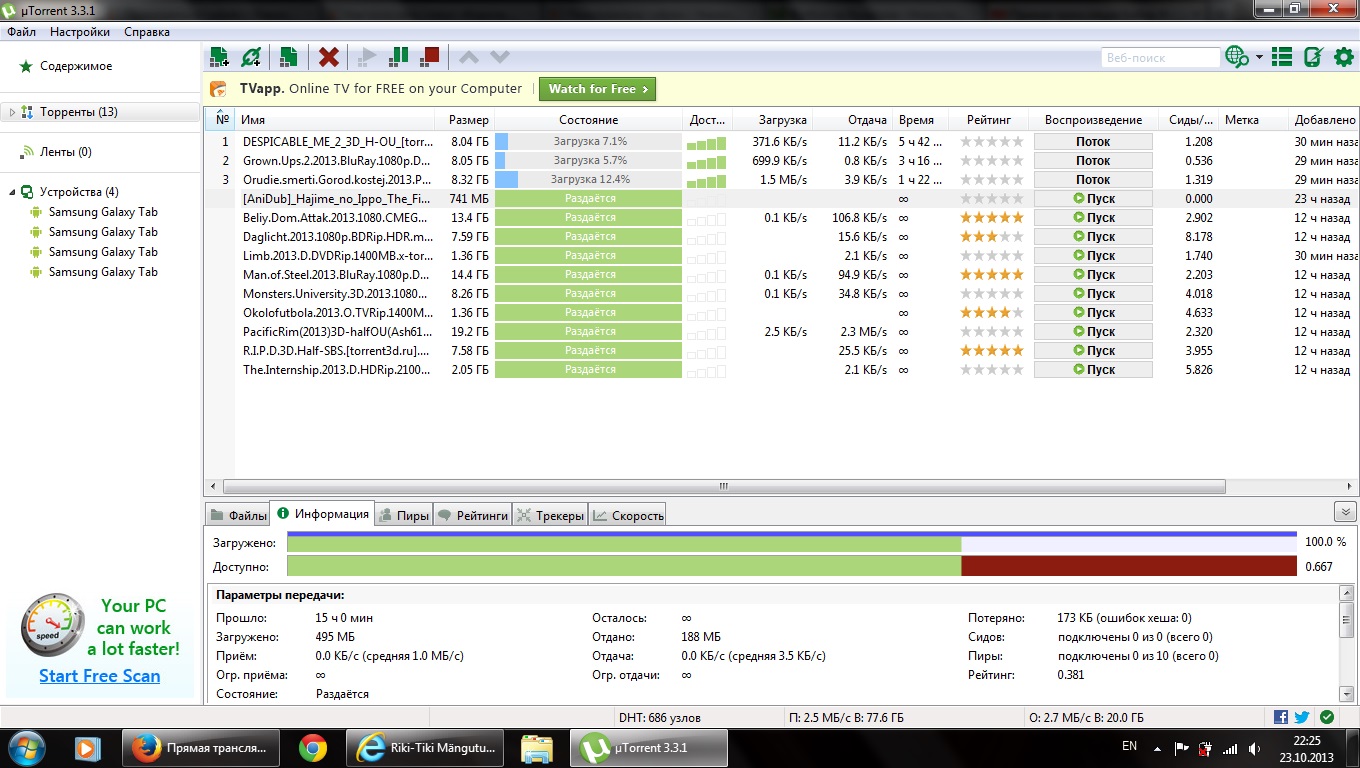Click the Firefox icon in the taskbar

pyautogui.click(x=147, y=747)
